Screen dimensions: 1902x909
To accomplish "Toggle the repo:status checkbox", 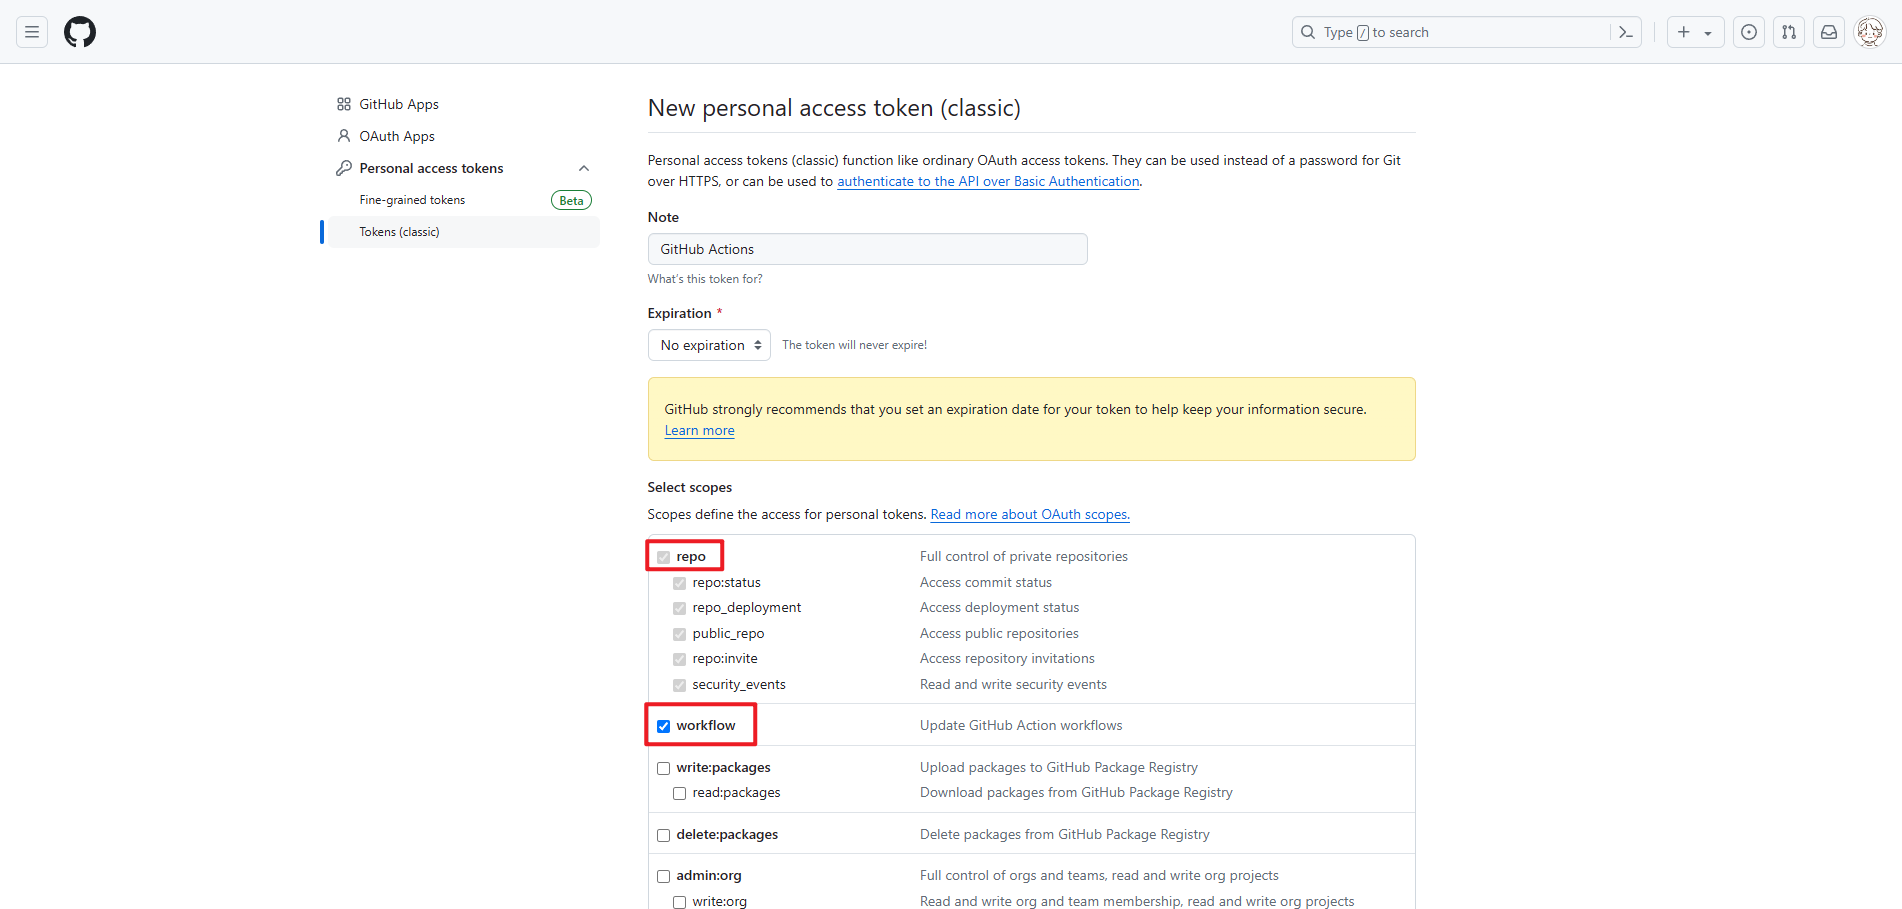I will click(x=679, y=583).
